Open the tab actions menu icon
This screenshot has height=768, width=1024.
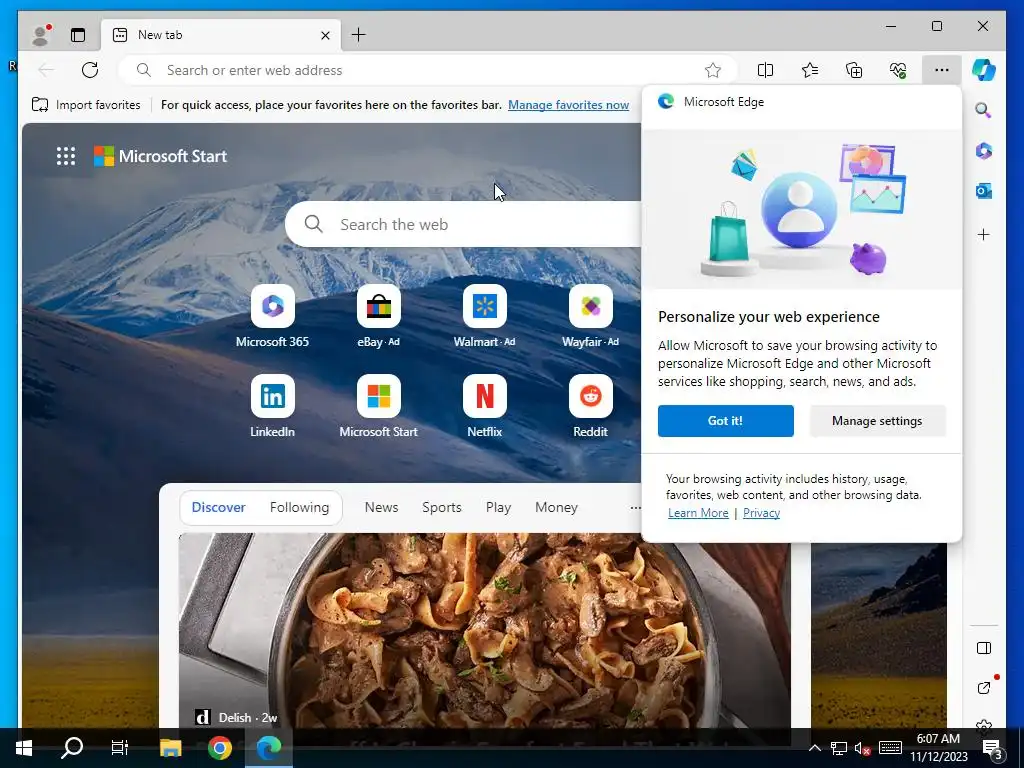click(78, 35)
